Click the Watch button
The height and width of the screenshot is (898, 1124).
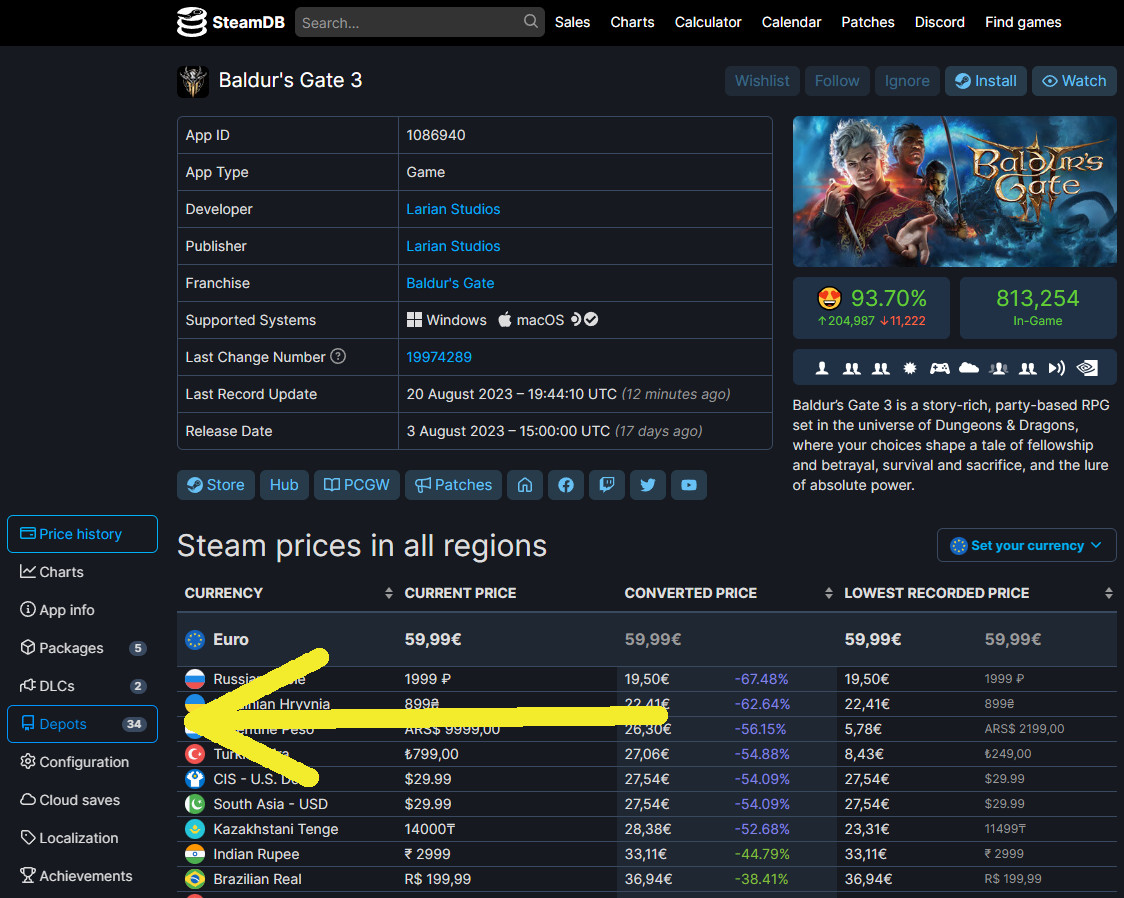click(1074, 81)
